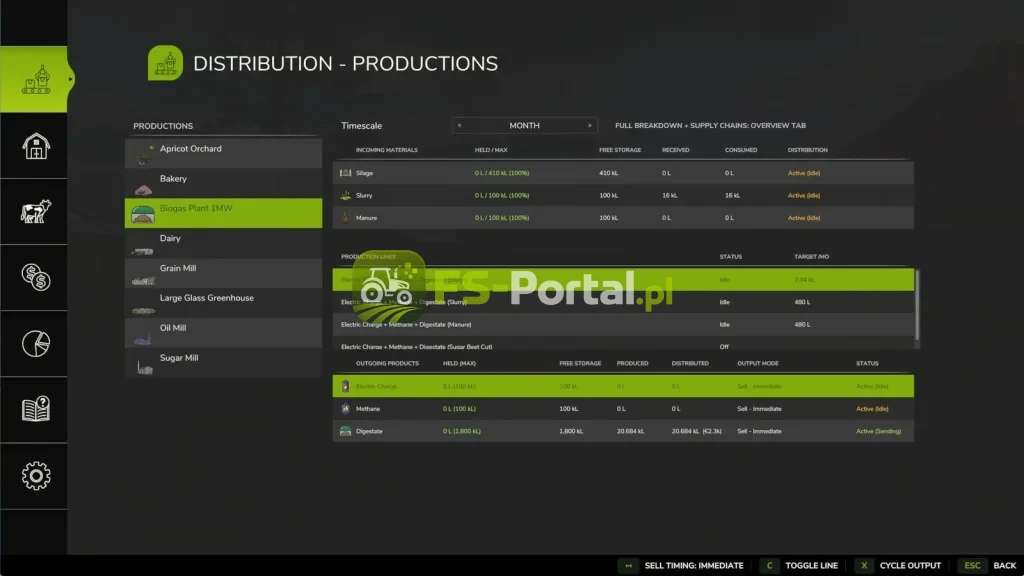Click the Bakery thumbnail icon

pos(143,189)
